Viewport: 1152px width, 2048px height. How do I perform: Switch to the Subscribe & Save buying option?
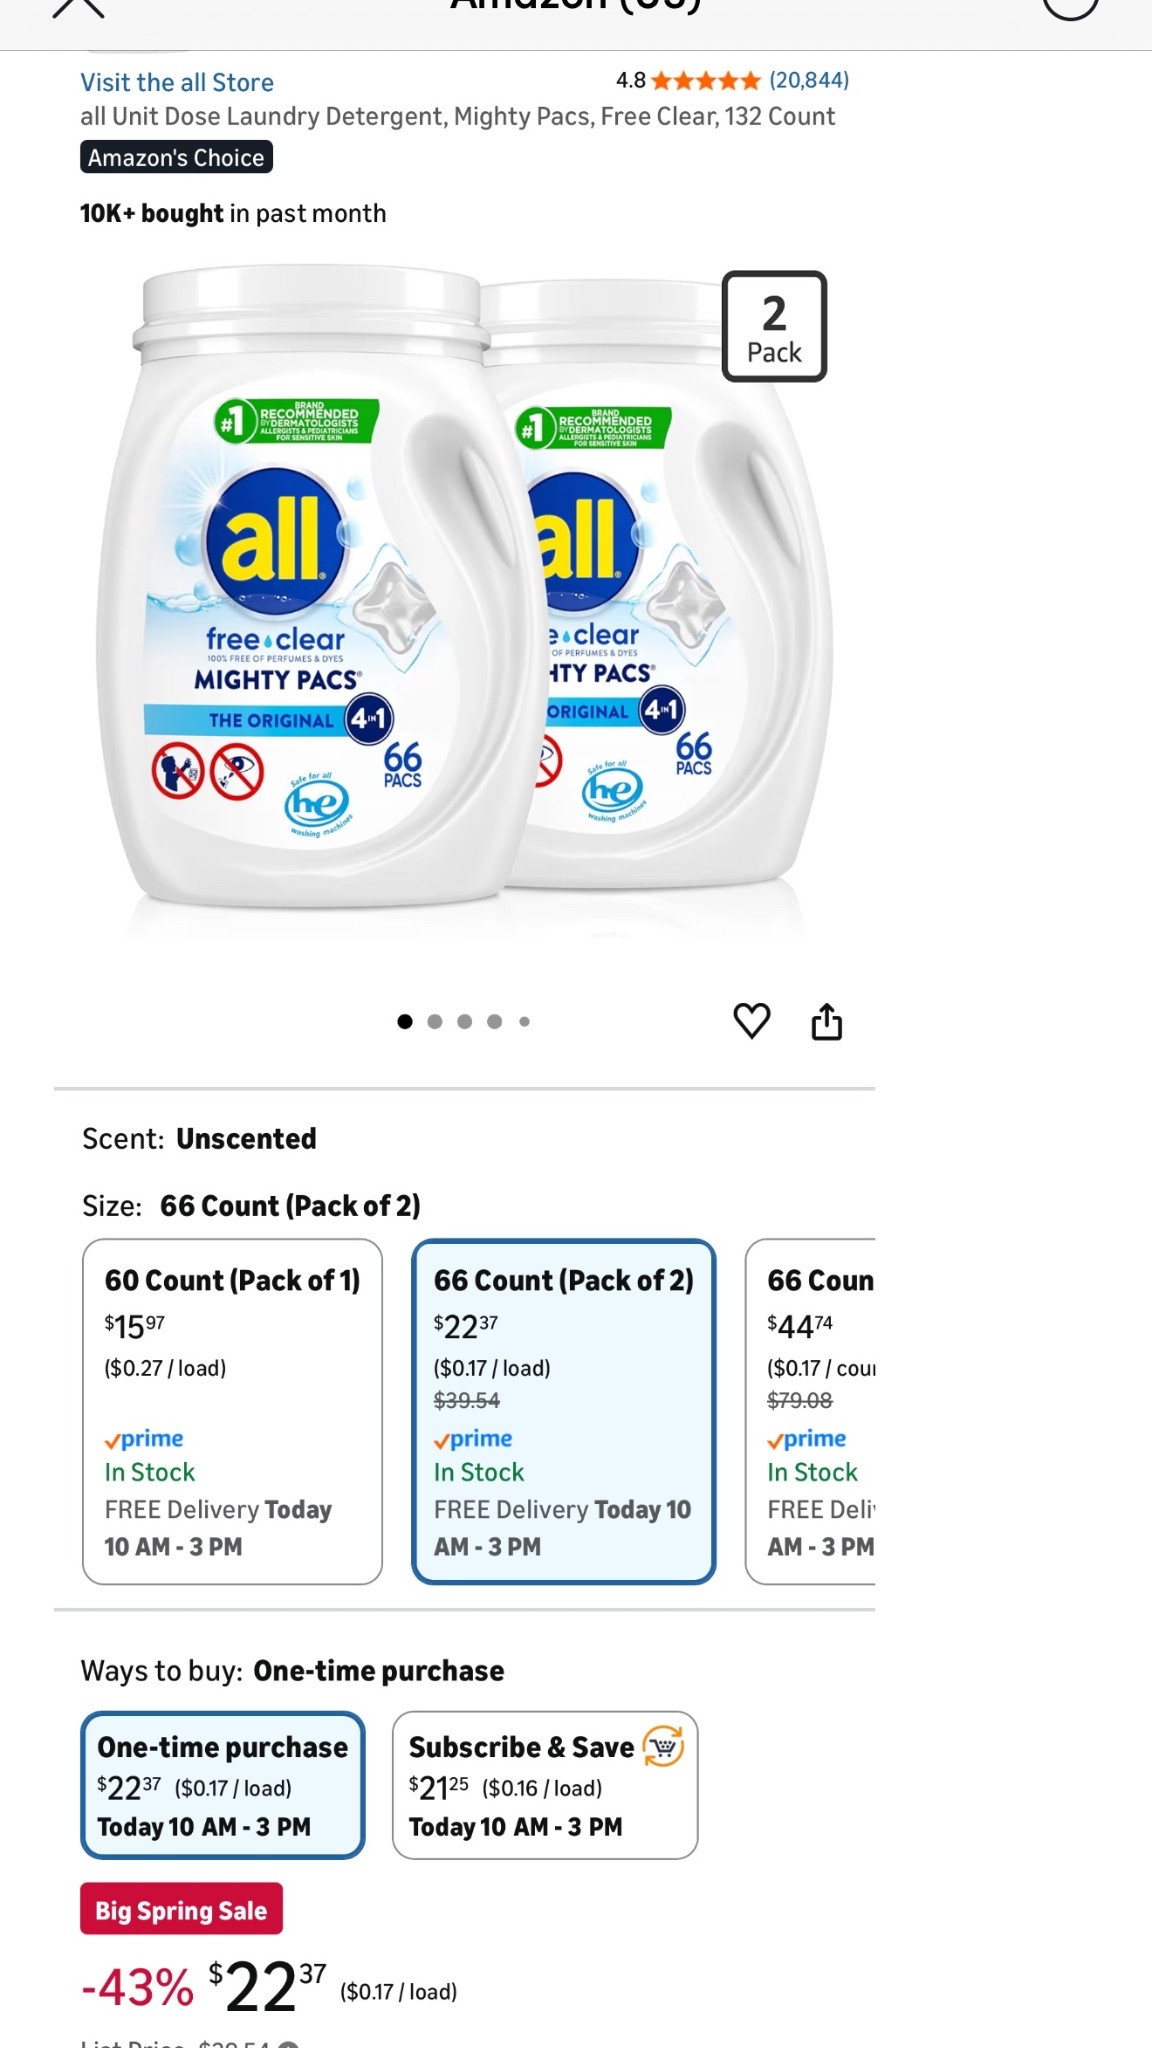pos(545,1785)
